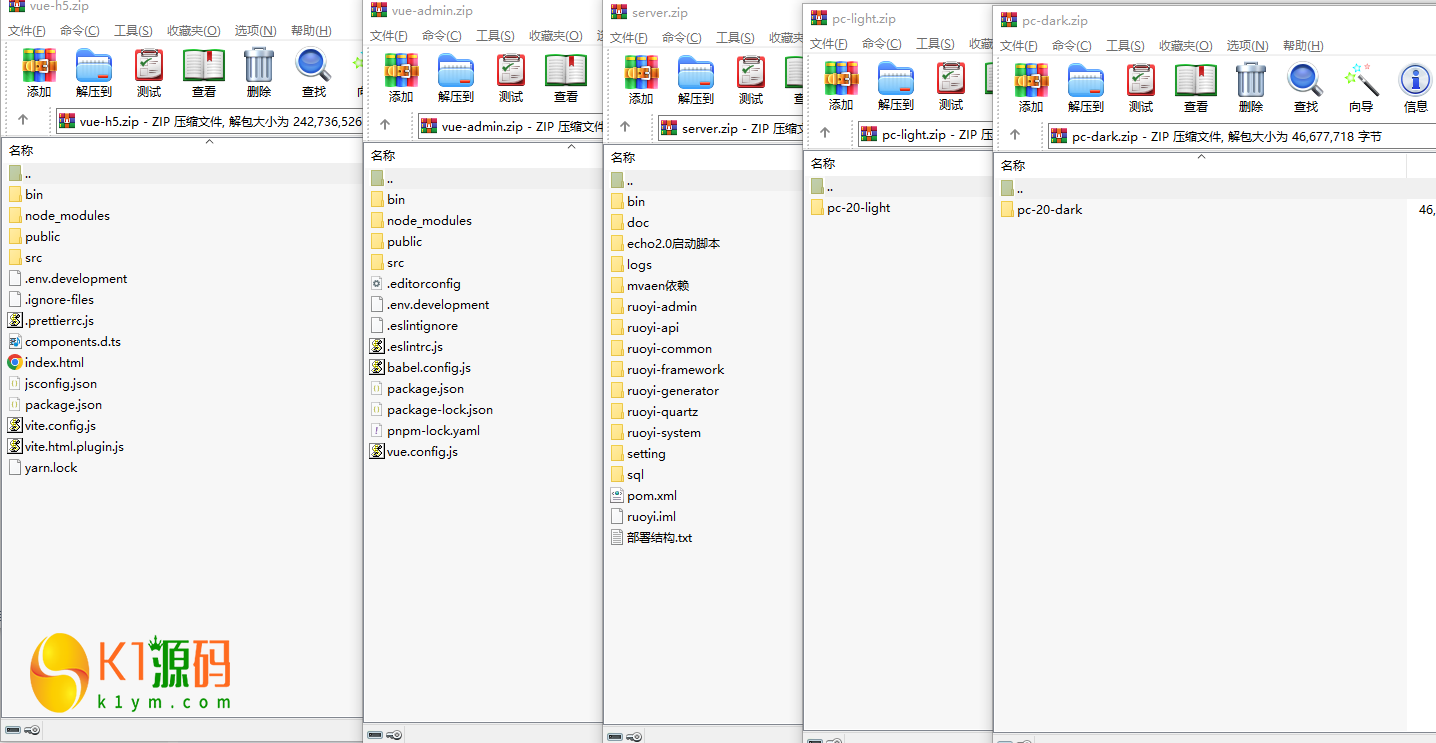The width and height of the screenshot is (1436, 743).
Task: Click the pc-dark.zip address path field
Action: coord(1239,136)
